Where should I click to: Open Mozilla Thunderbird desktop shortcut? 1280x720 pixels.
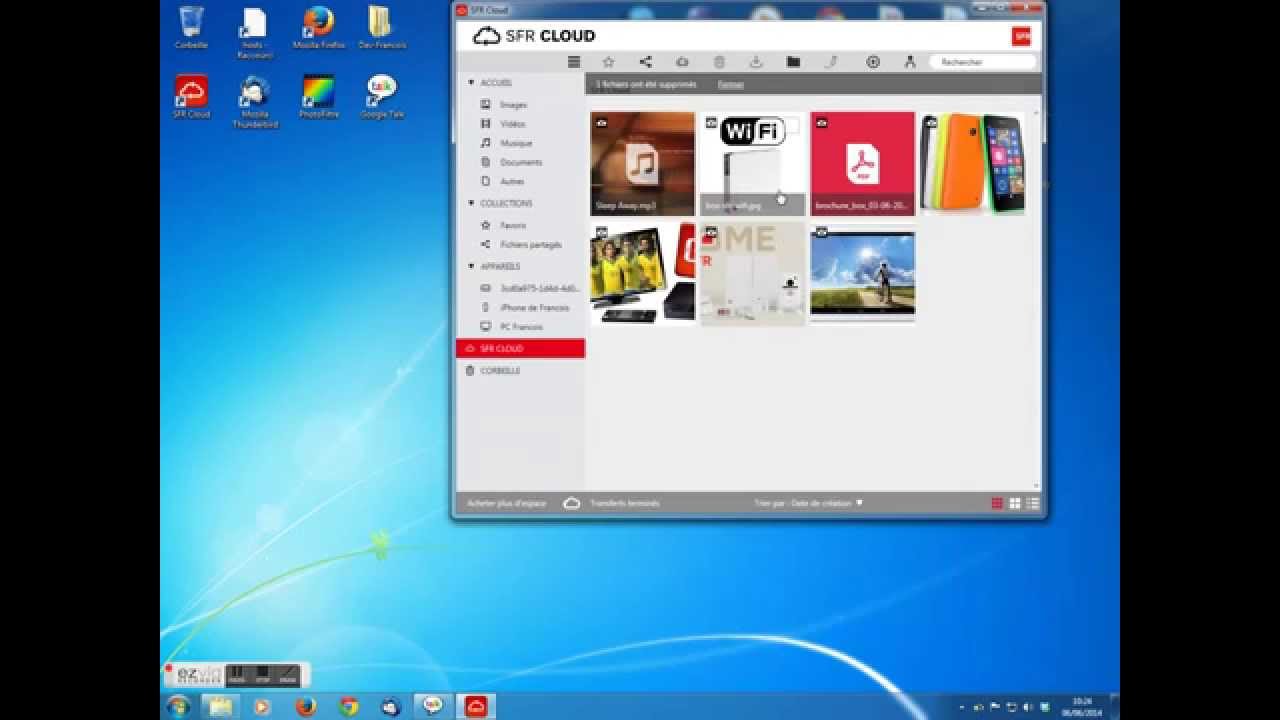click(255, 101)
